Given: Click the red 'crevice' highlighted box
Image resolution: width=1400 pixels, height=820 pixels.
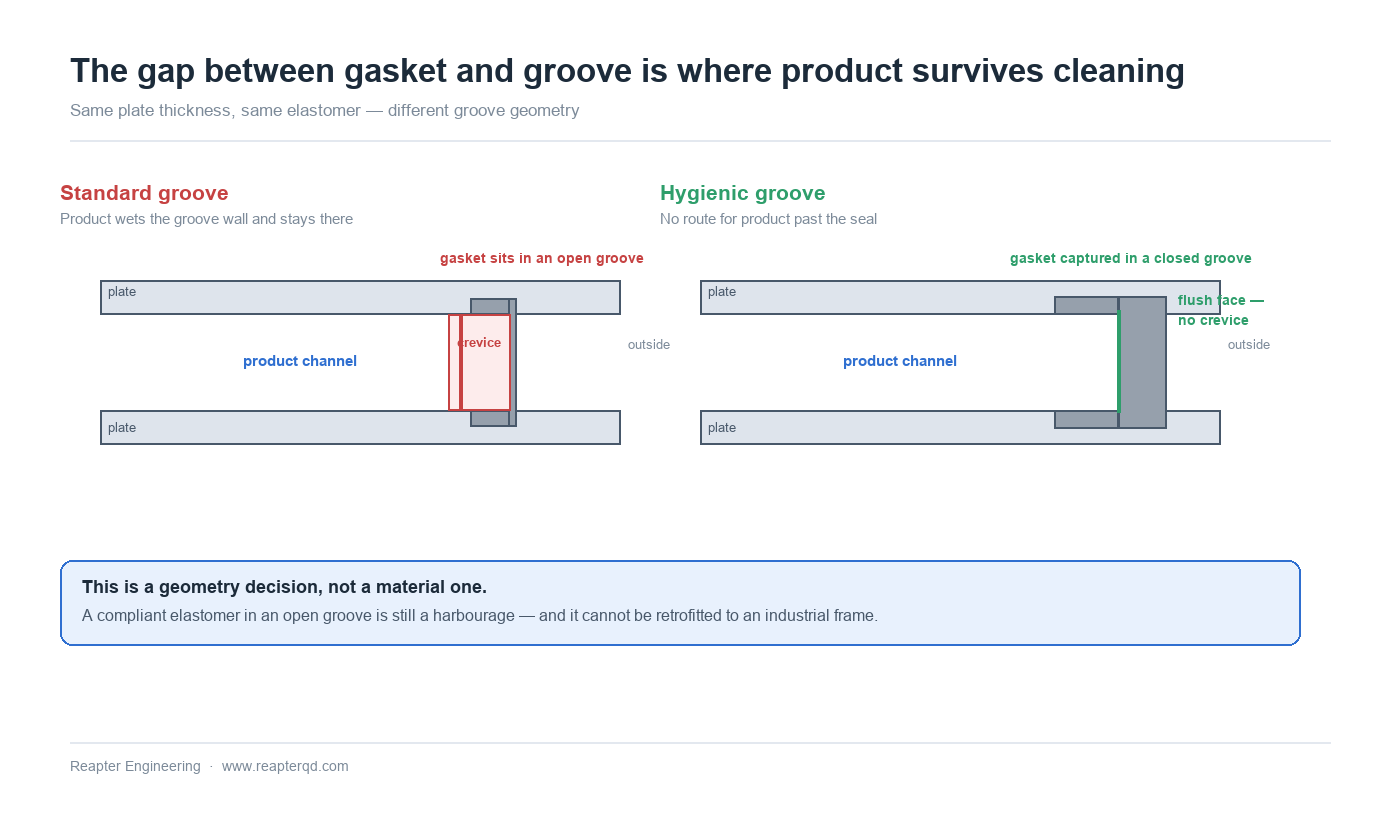Looking at the screenshot, I should (x=480, y=362).
